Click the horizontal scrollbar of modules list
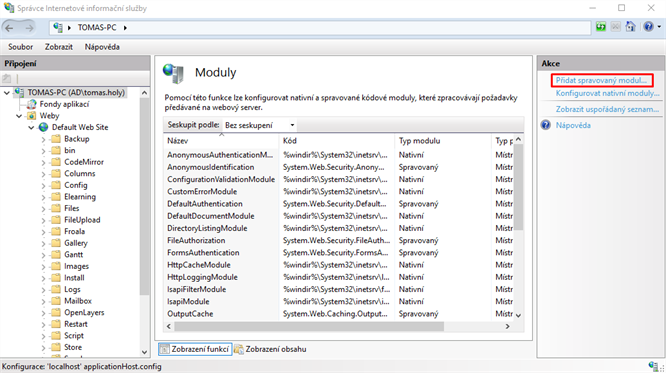The width and height of the screenshot is (666, 373). tap(309, 326)
